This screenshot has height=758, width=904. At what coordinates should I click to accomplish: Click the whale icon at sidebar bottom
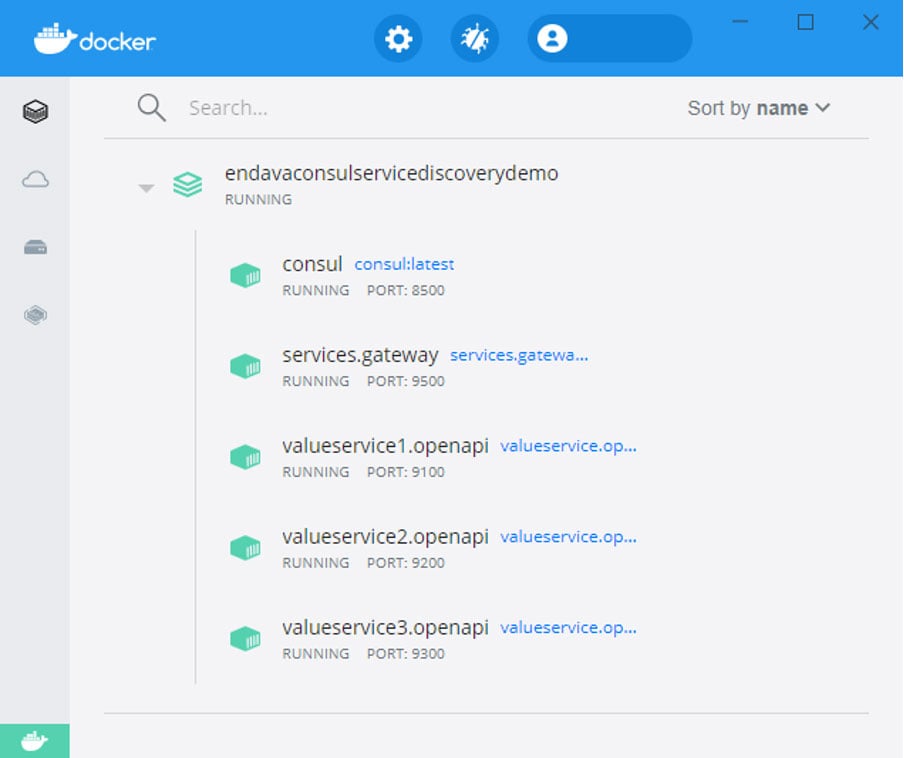pyautogui.click(x=34, y=739)
